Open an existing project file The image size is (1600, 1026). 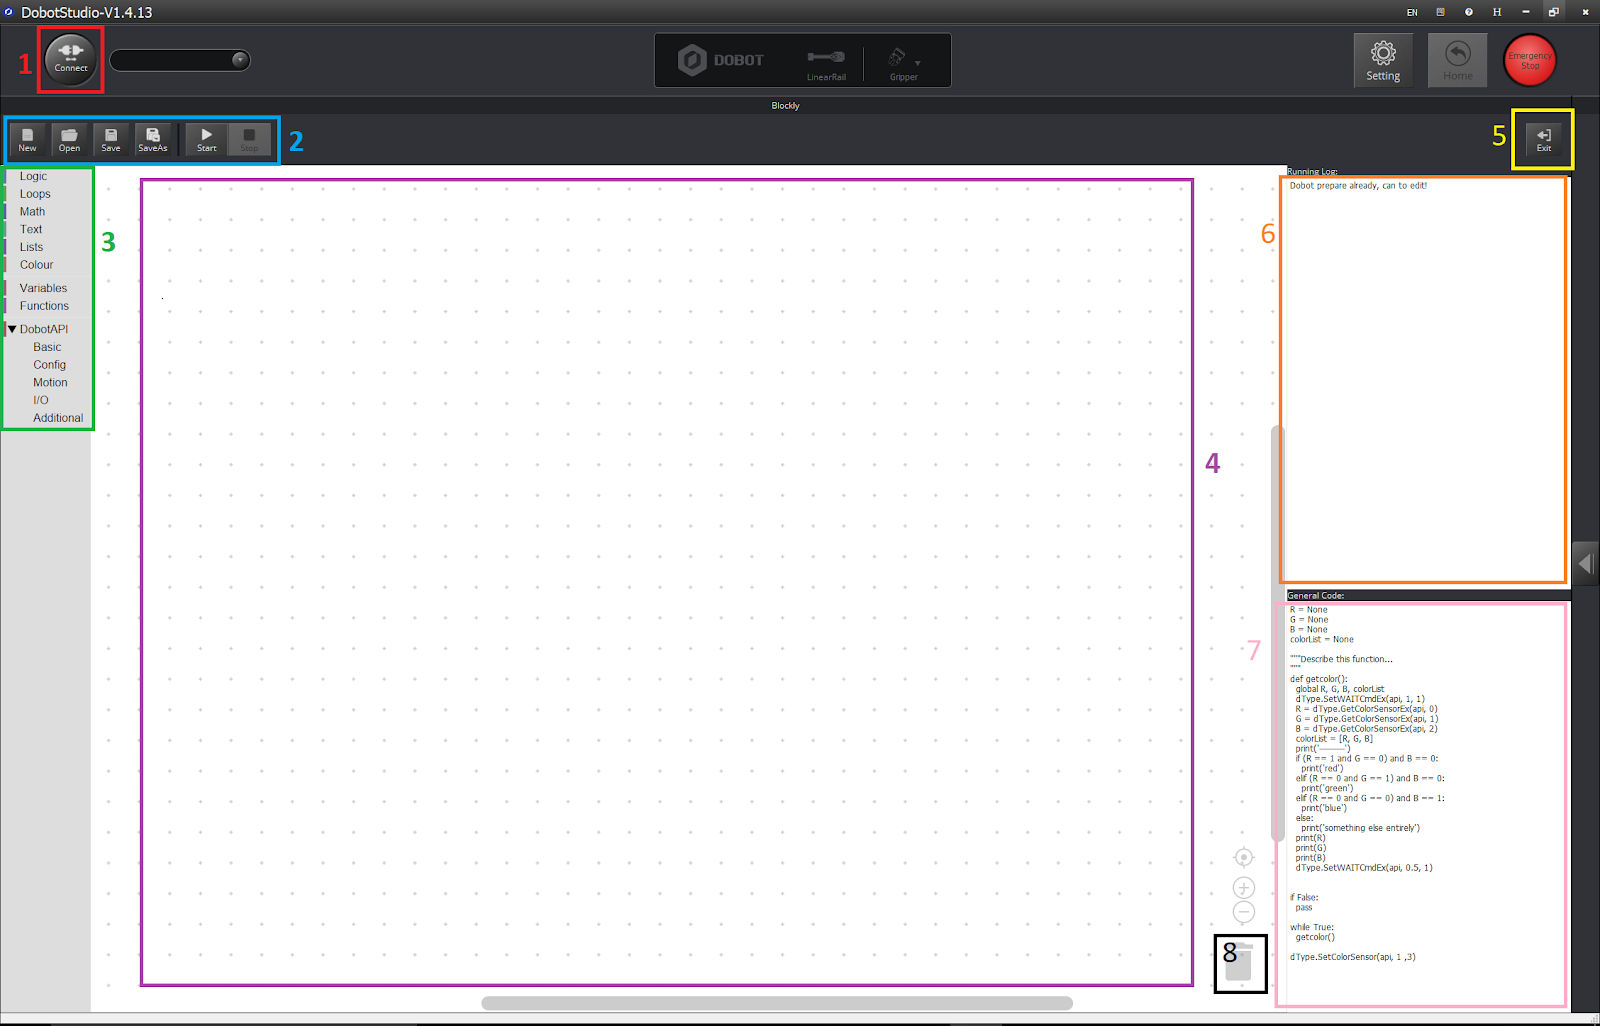point(69,139)
